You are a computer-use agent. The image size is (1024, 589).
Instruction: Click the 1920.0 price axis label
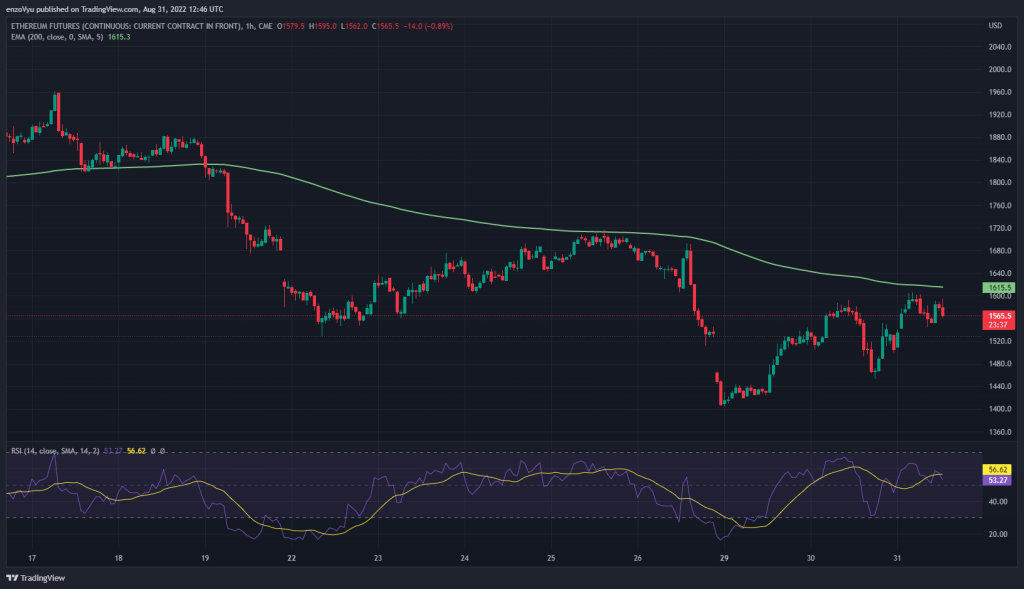[1000, 115]
